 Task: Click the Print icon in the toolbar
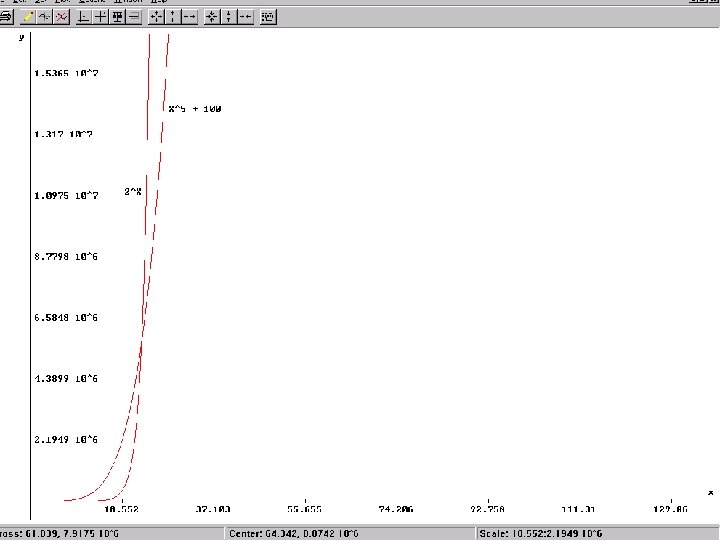(6, 17)
